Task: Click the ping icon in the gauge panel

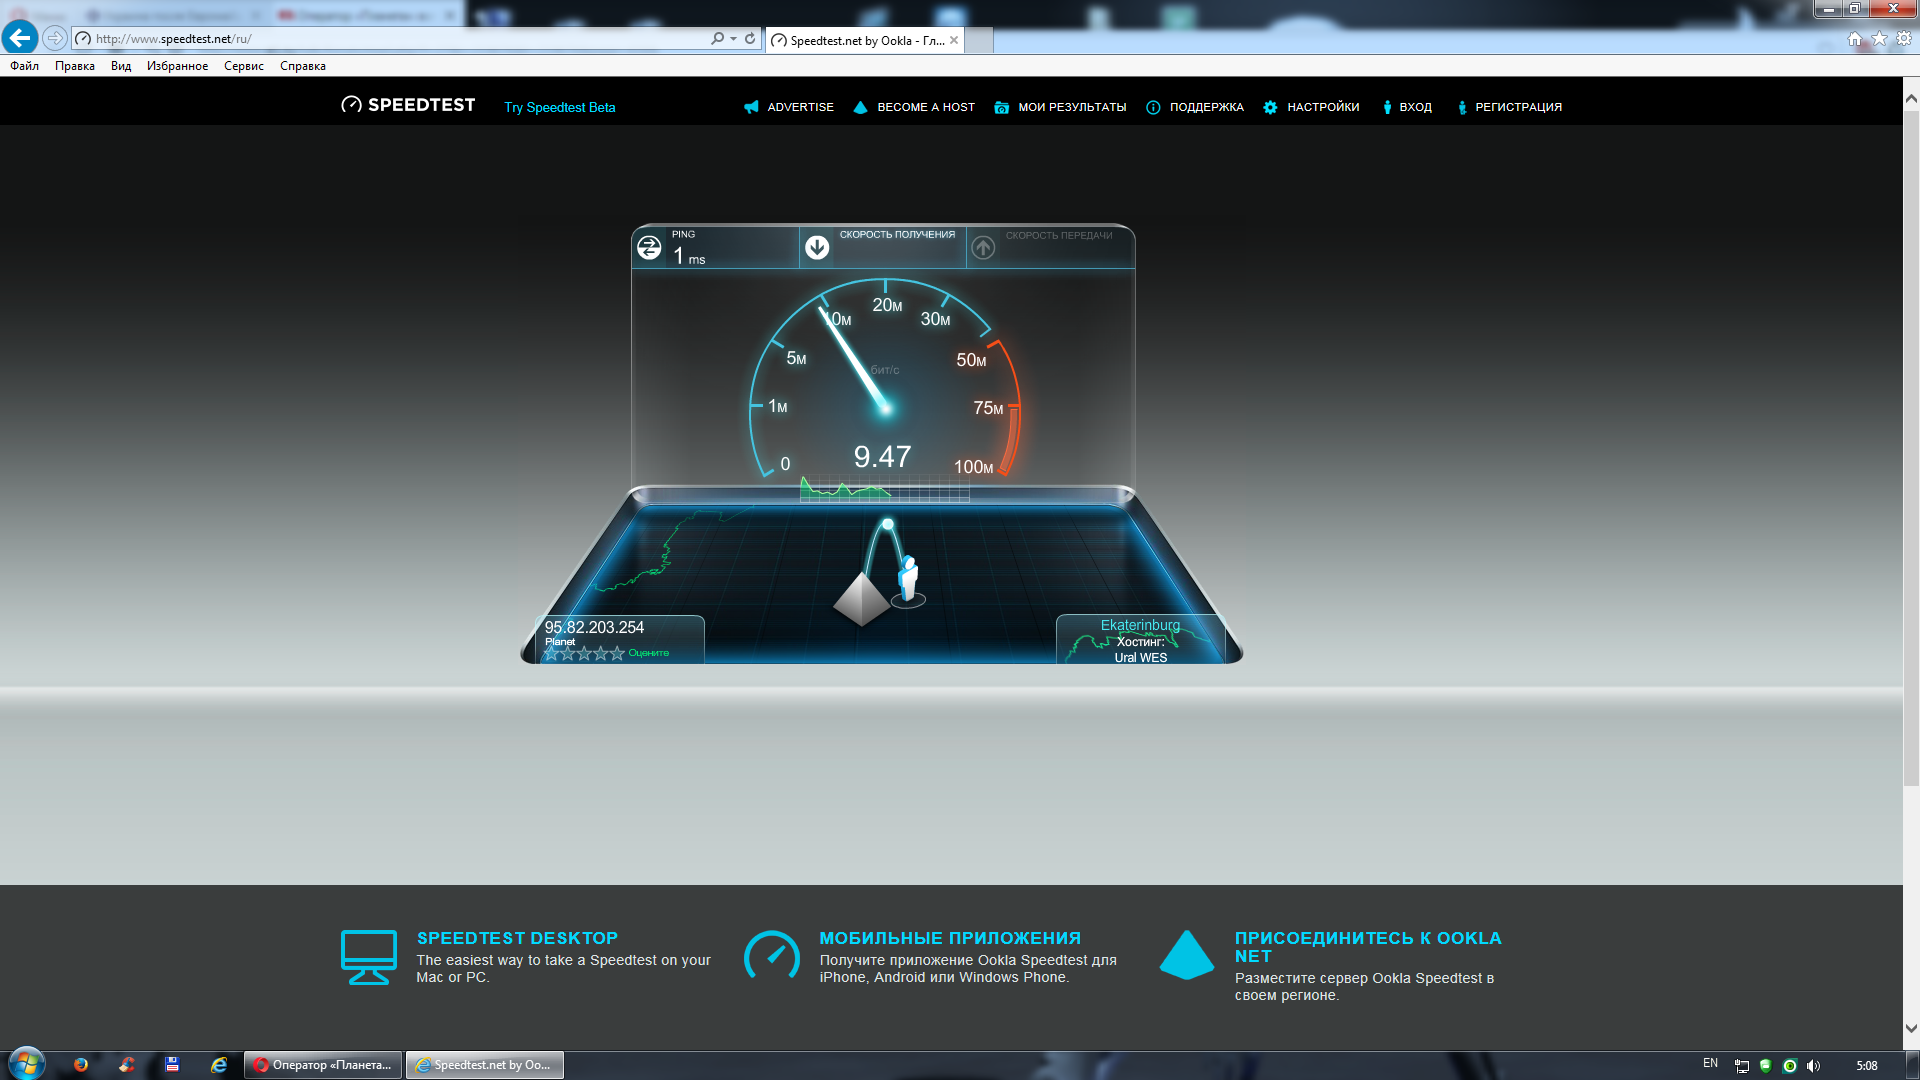Action: 649,247
